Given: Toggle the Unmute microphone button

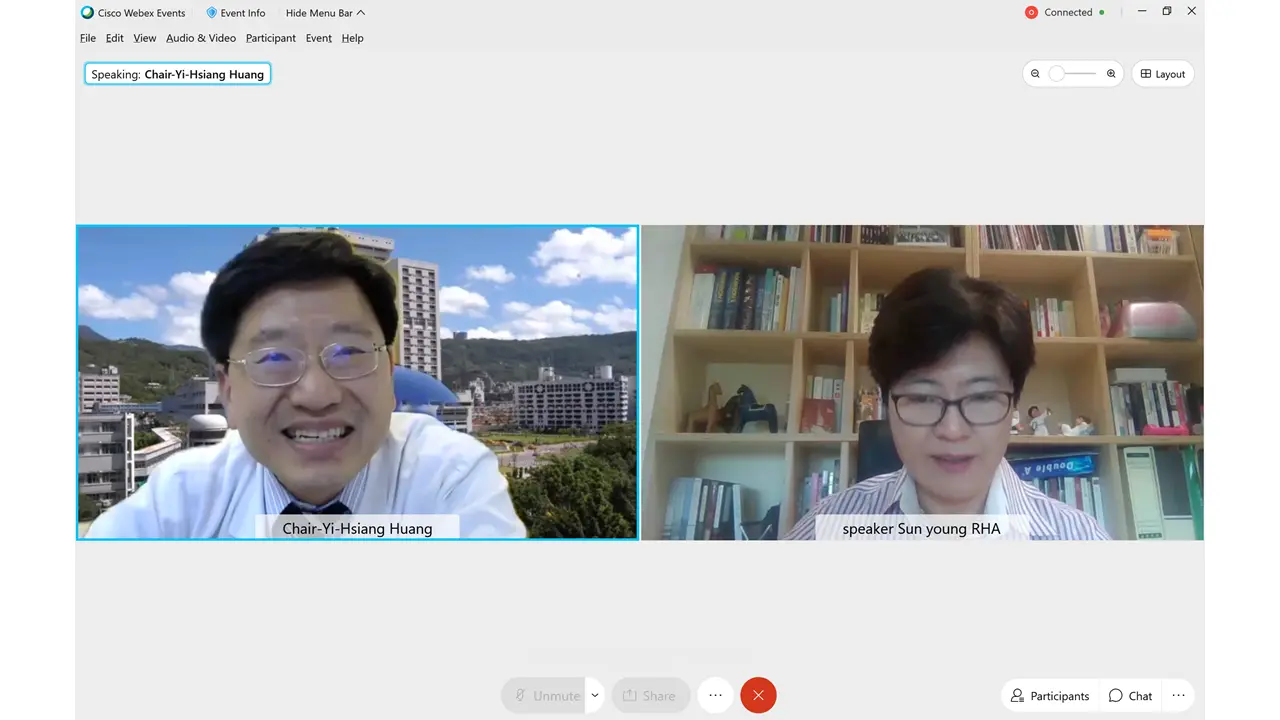Looking at the screenshot, I should click(x=545, y=695).
